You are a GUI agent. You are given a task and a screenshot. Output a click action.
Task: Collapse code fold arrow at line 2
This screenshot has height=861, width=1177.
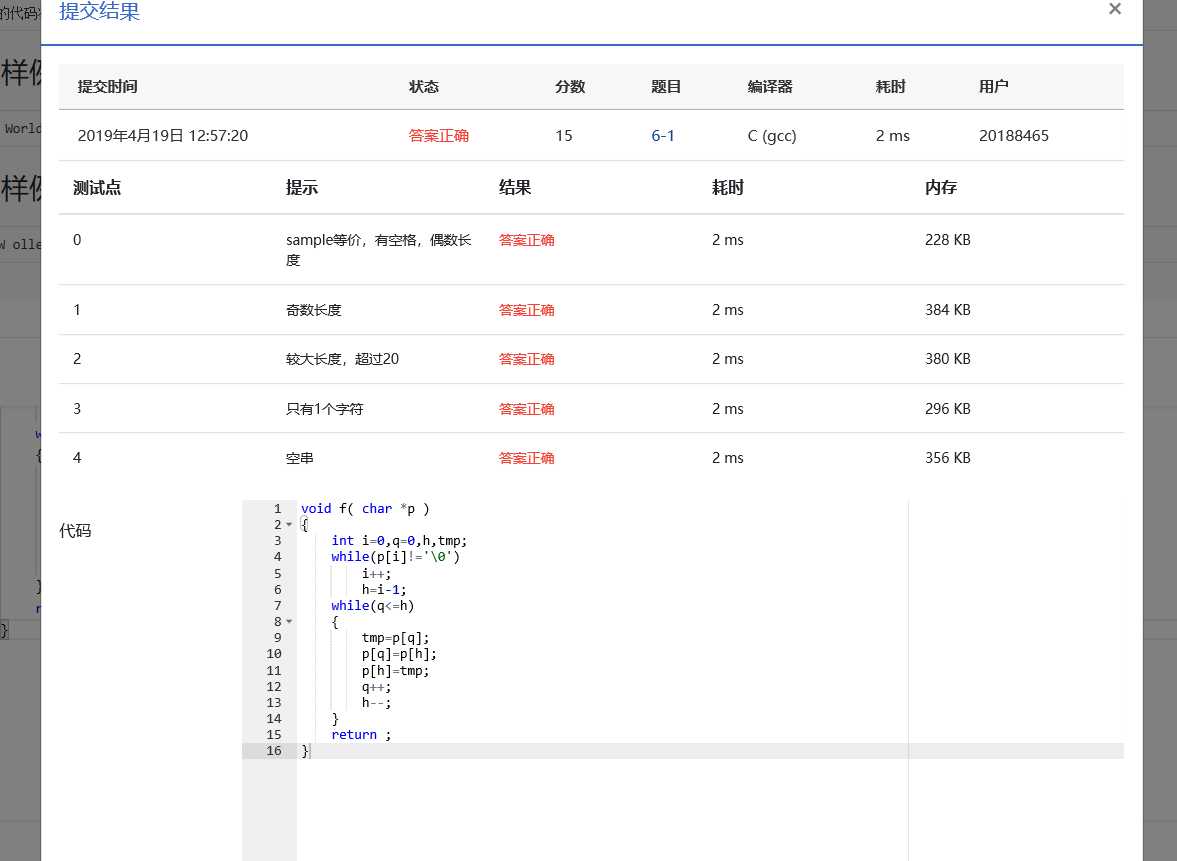click(289, 525)
